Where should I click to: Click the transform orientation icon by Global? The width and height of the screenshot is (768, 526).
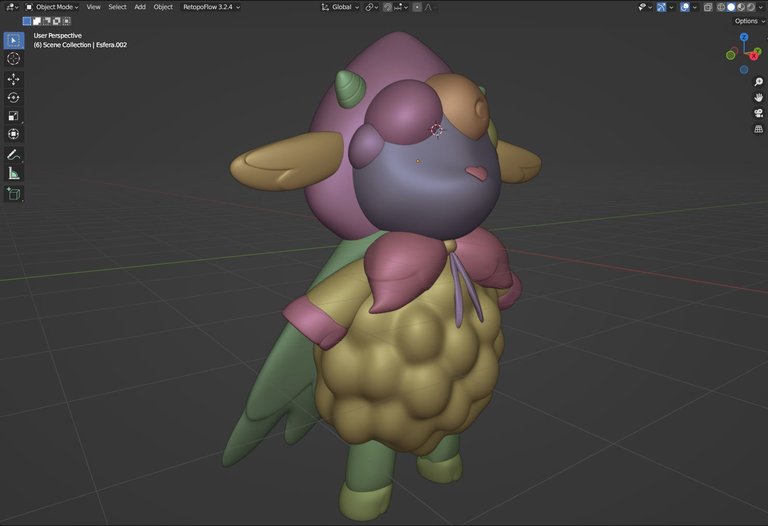[325, 7]
